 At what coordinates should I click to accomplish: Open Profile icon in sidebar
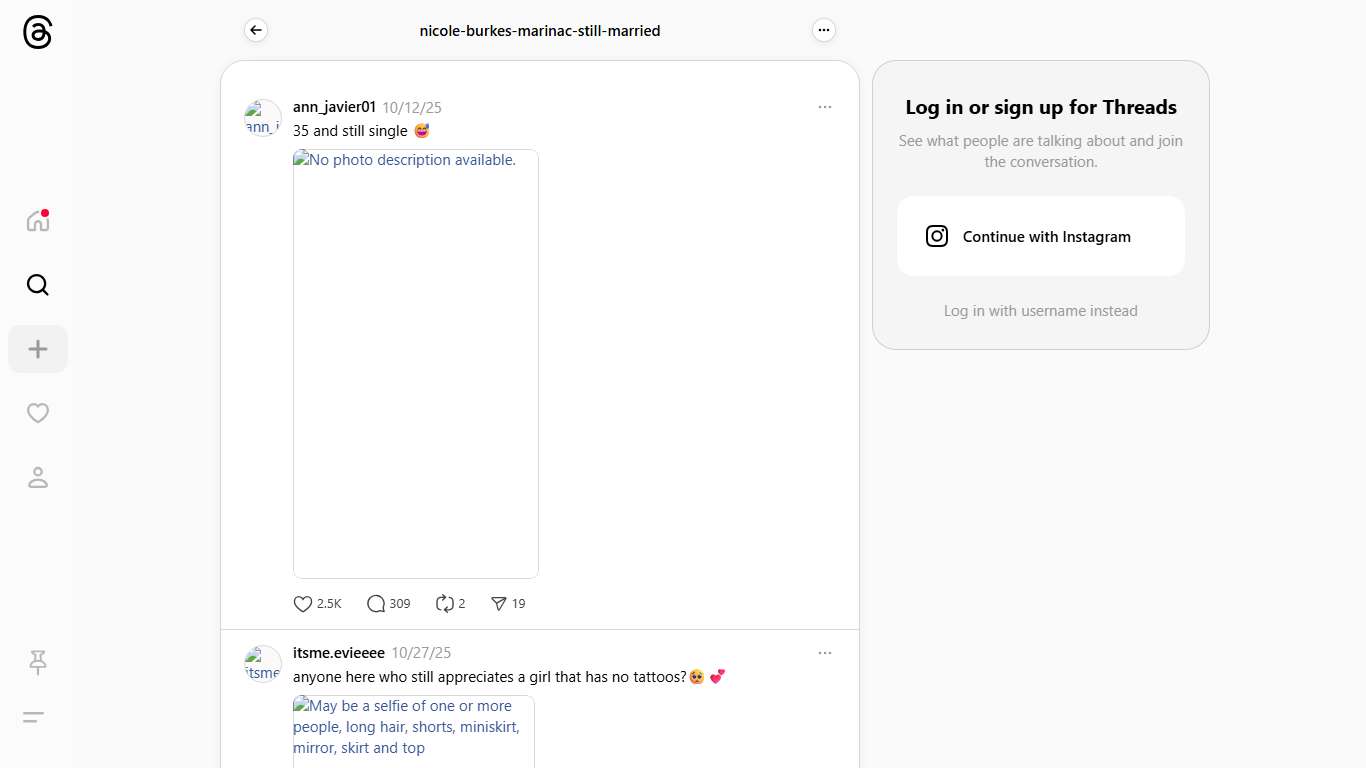(38, 478)
